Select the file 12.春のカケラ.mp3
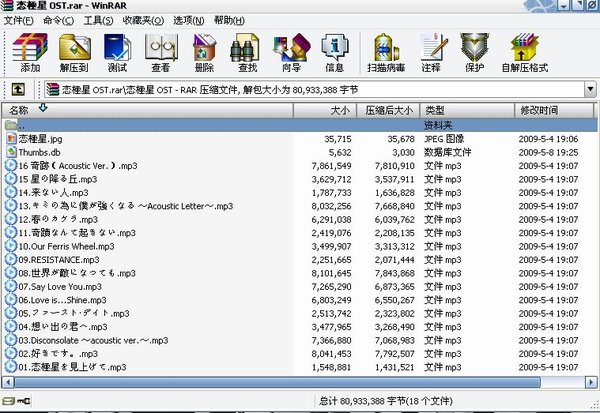The height and width of the screenshot is (413, 600). click(x=58, y=219)
